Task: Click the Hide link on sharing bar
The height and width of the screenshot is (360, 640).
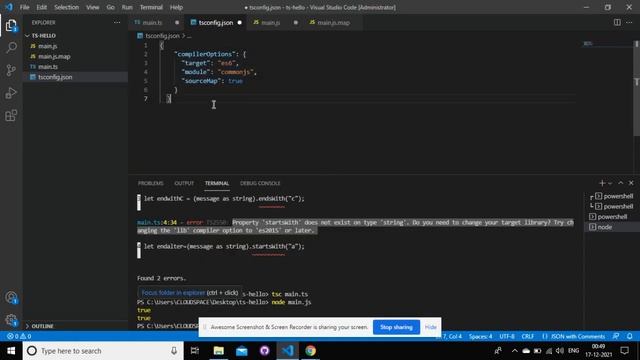Action: click(431, 327)
